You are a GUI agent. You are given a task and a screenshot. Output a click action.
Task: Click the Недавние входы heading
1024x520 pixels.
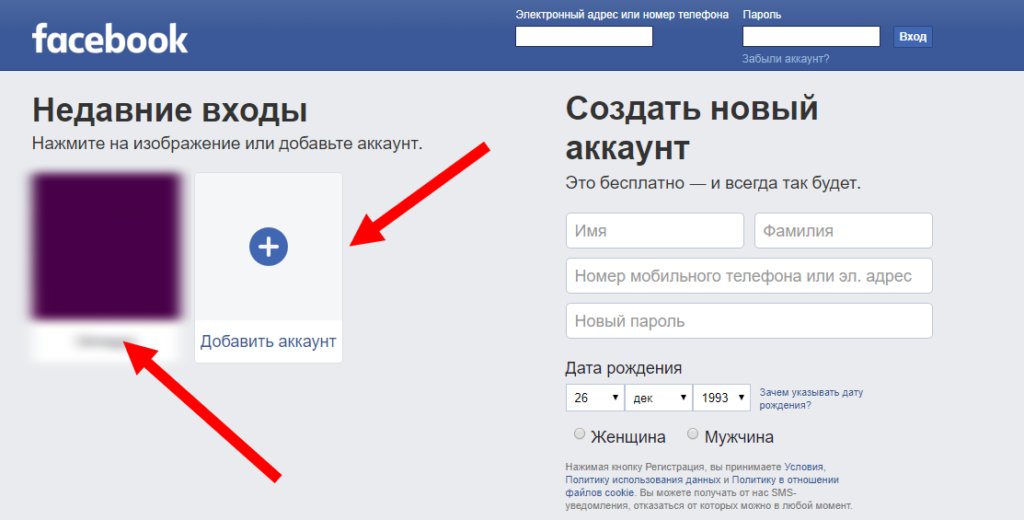(170, 110)
